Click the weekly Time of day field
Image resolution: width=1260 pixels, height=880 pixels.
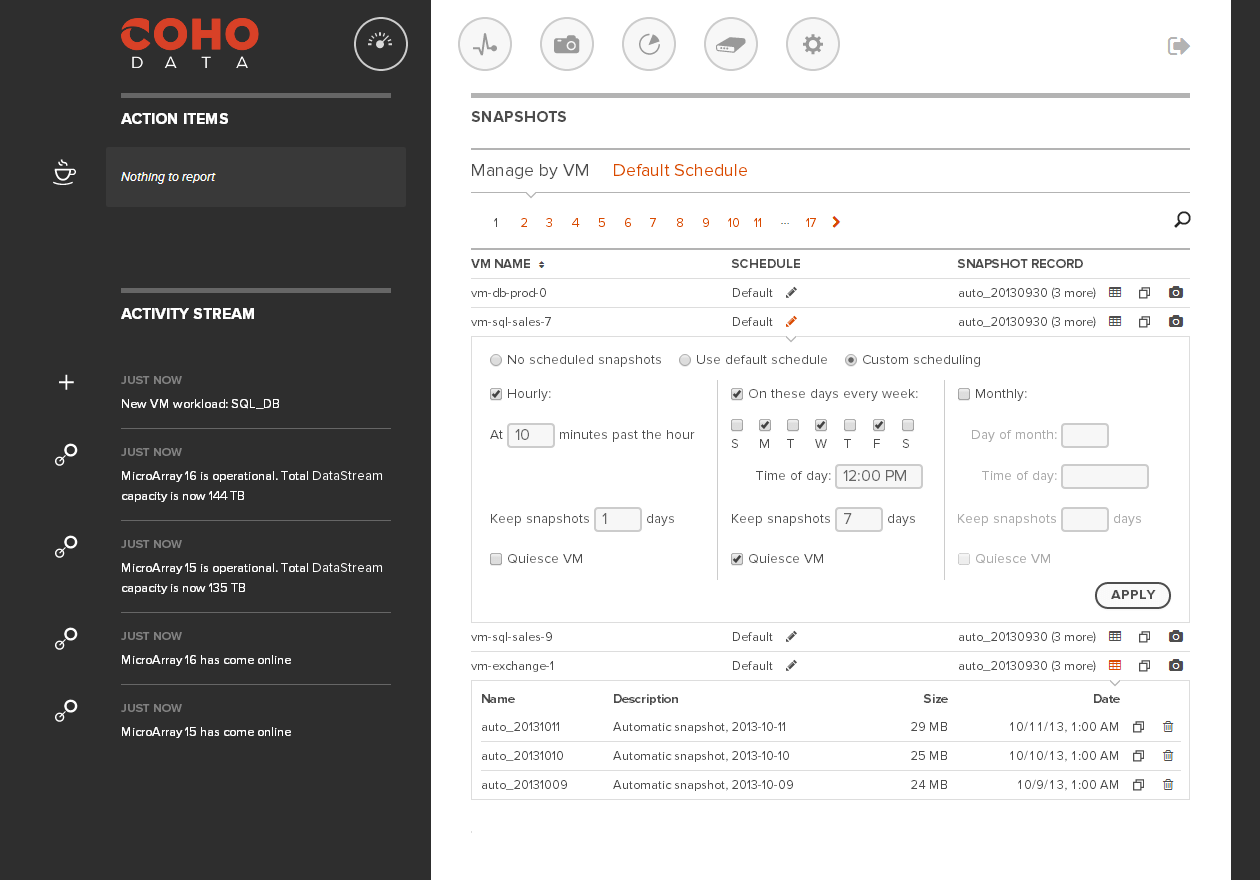click(x=878, y=476)
